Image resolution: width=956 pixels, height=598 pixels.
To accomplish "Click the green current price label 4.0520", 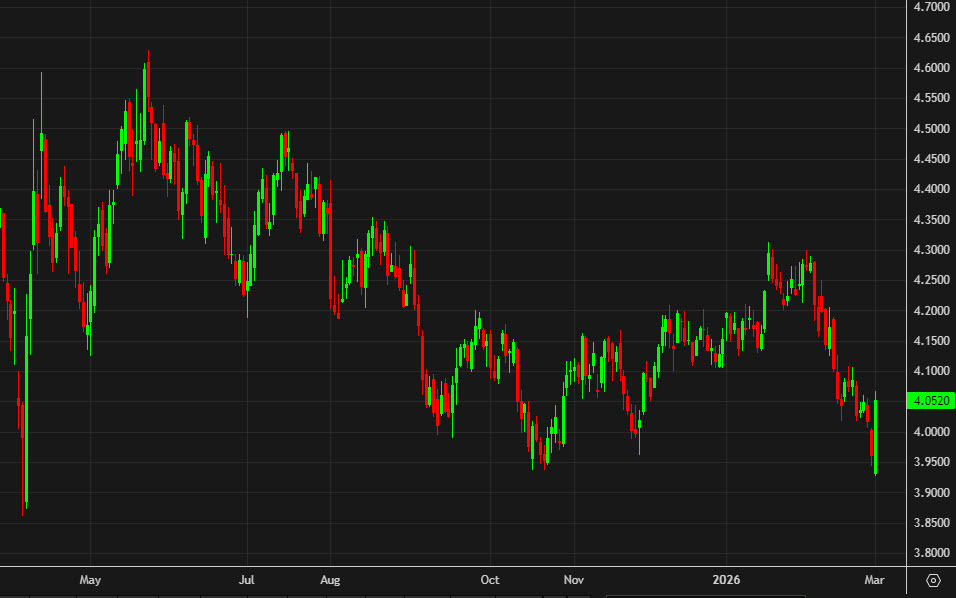I will click(930, 400).
